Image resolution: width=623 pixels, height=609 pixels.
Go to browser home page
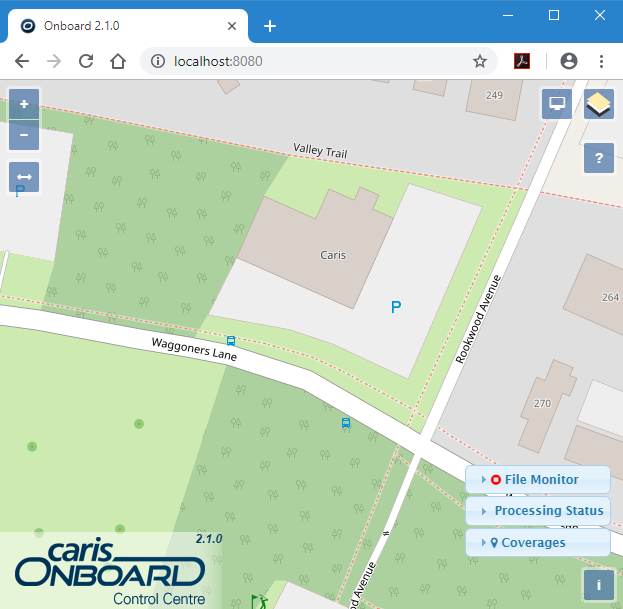pyautogui.click(x=118, y=61)
